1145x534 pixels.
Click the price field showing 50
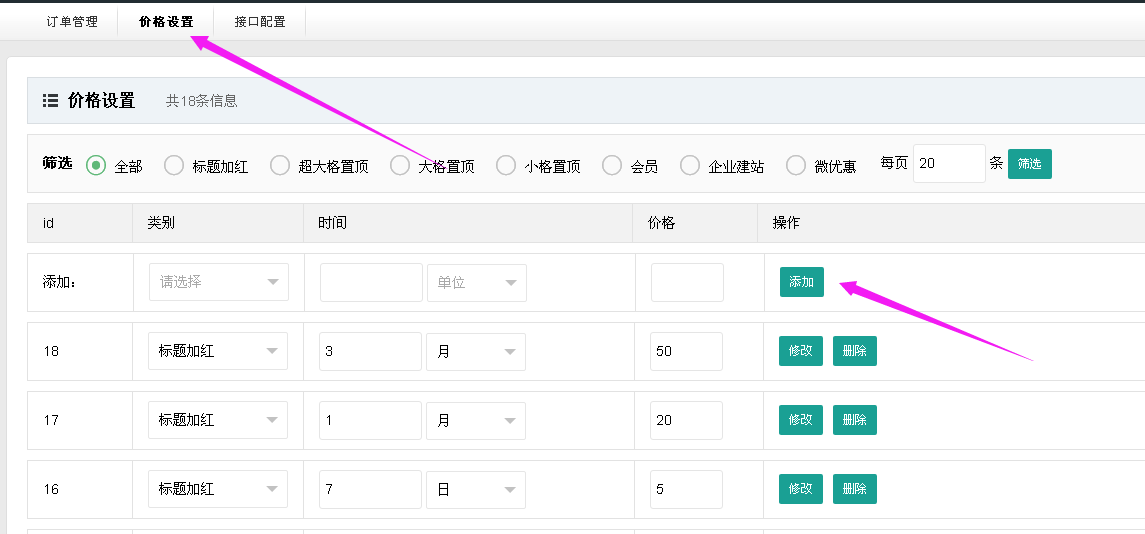point(686,351)
